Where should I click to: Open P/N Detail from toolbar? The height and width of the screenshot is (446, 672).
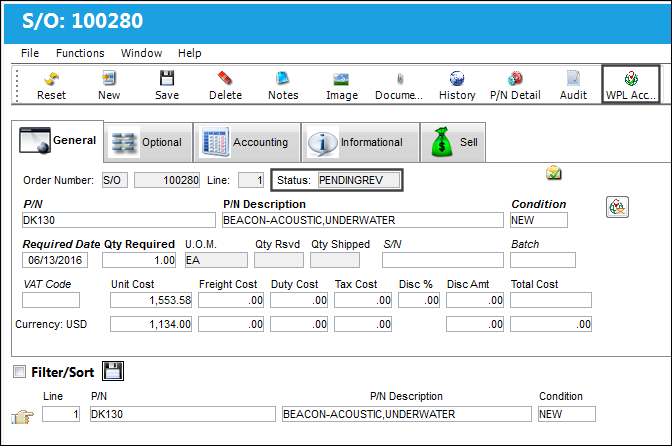coord(515,85)
